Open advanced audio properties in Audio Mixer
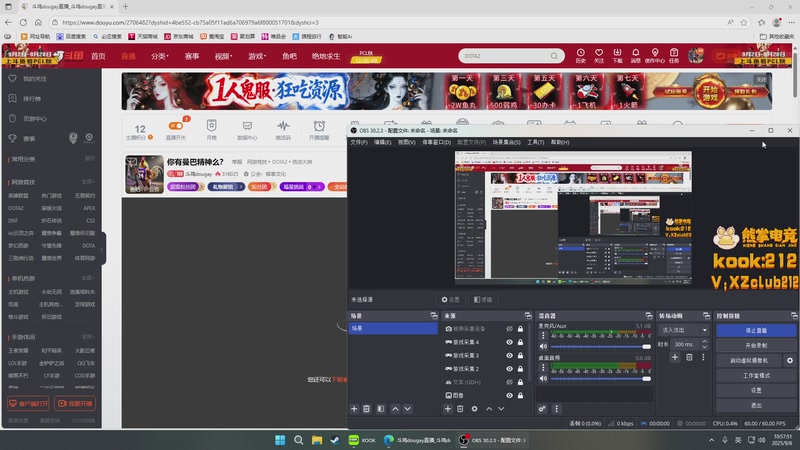The image size is (800, 450). 542,409
